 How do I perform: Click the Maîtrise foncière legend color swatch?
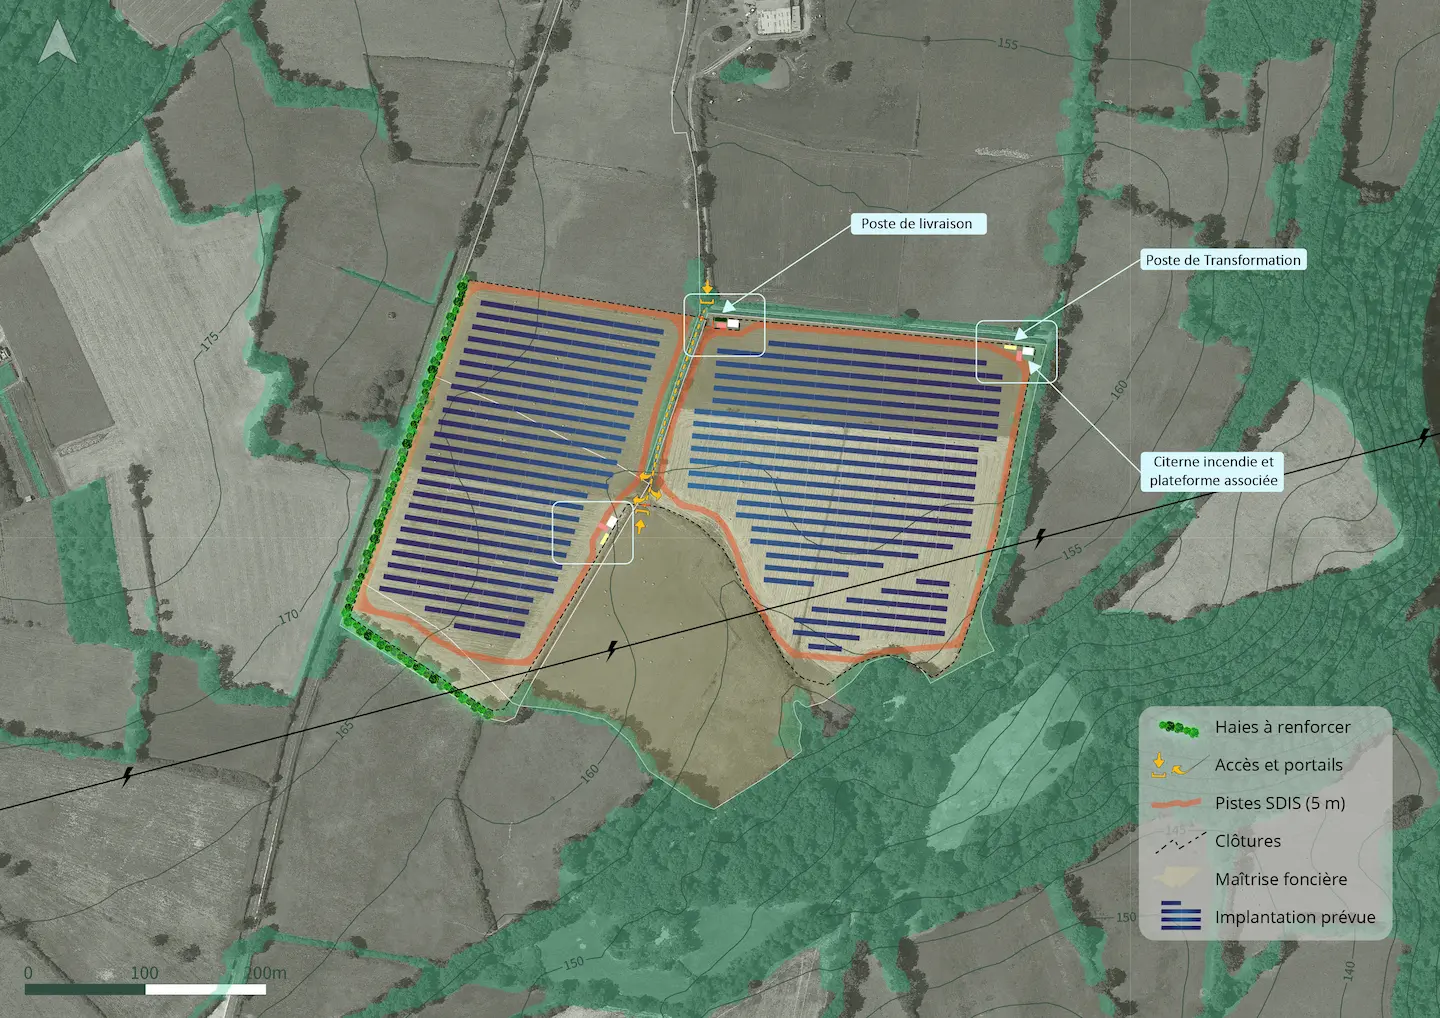click(x=1178, y=879)
